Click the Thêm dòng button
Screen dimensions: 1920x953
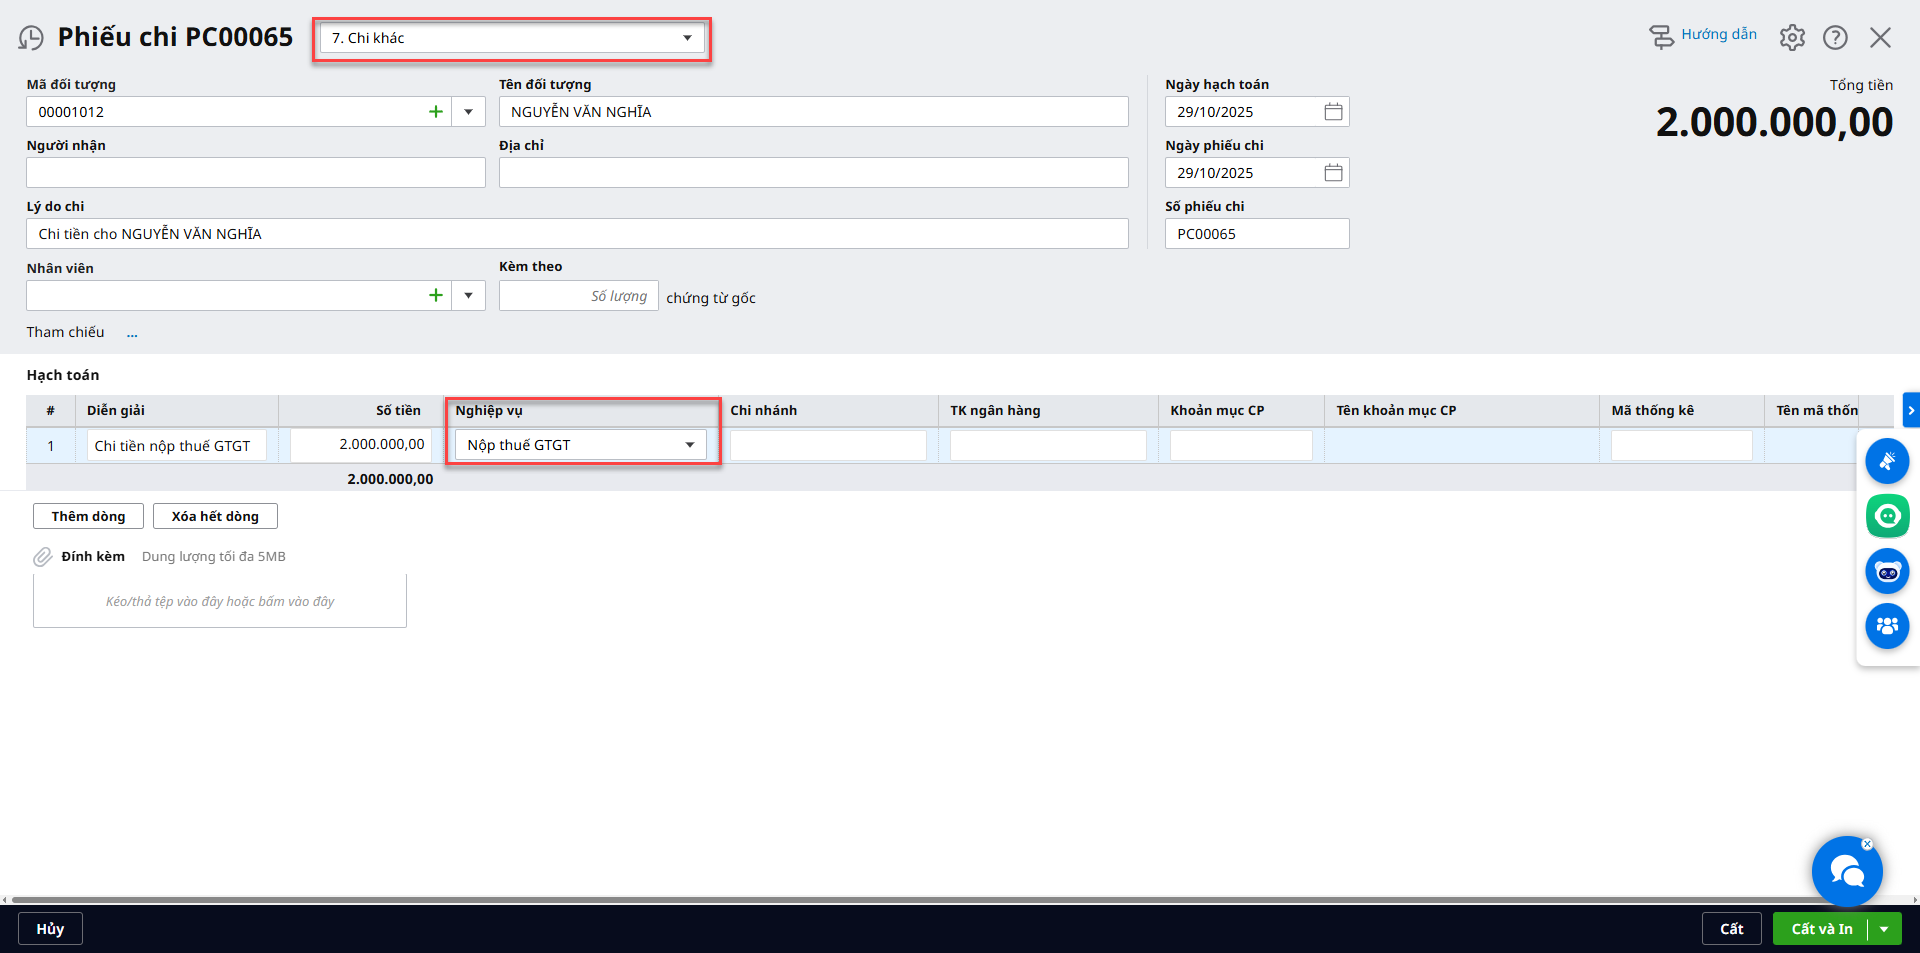pyautogui.click(x=88, y=516)
